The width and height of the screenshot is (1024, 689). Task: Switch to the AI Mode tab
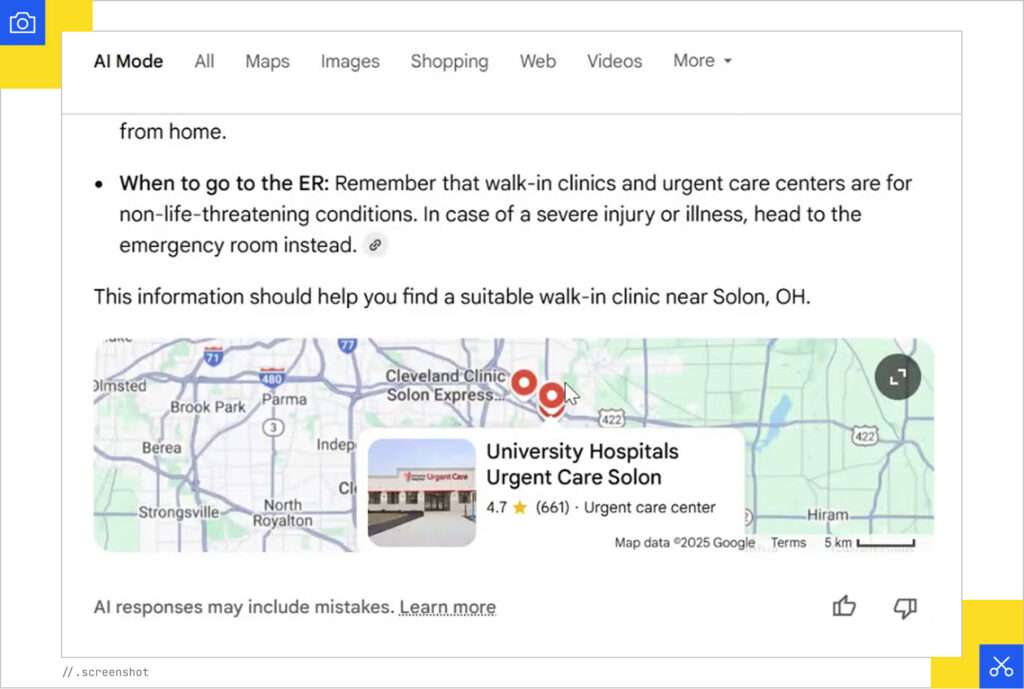(128, 61)
